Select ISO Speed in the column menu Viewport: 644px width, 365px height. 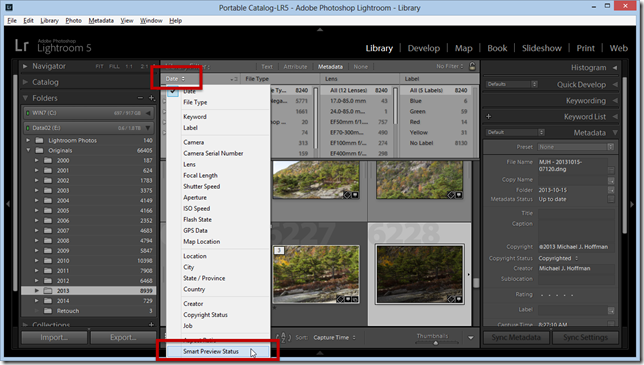coord(196,209)
